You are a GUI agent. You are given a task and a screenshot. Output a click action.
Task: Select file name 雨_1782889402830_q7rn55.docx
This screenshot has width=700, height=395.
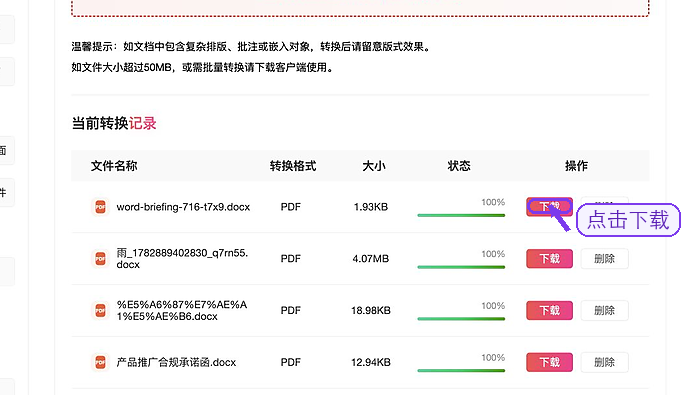[x=182, y=259]
